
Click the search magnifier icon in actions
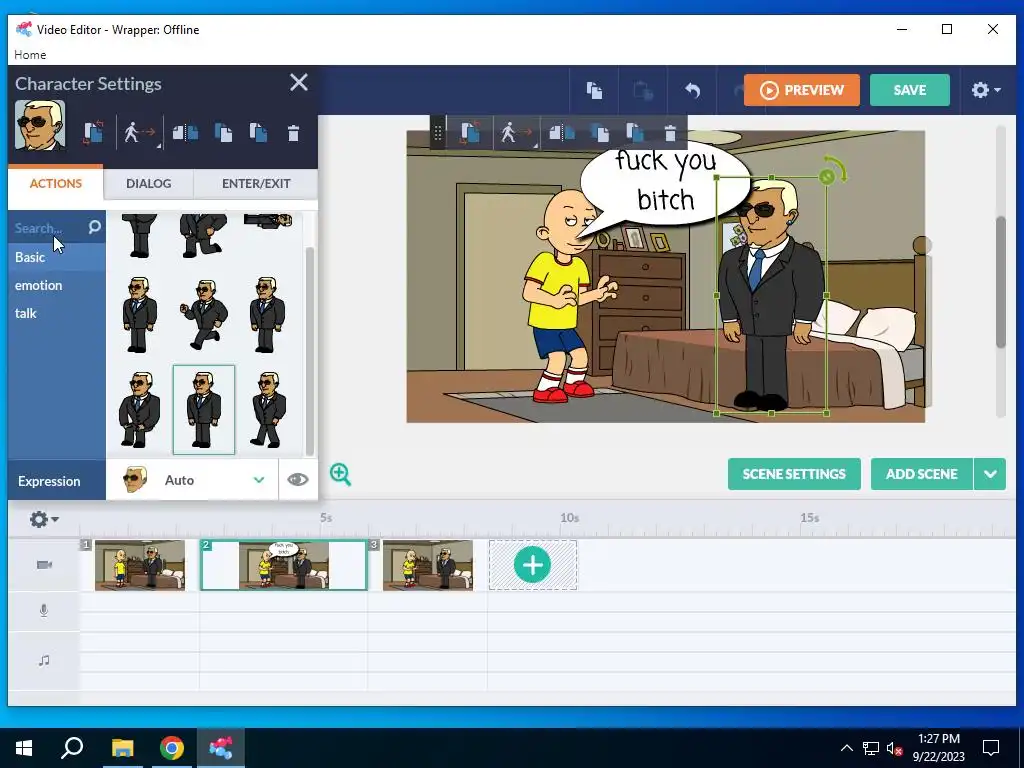(x=95, y=227)
